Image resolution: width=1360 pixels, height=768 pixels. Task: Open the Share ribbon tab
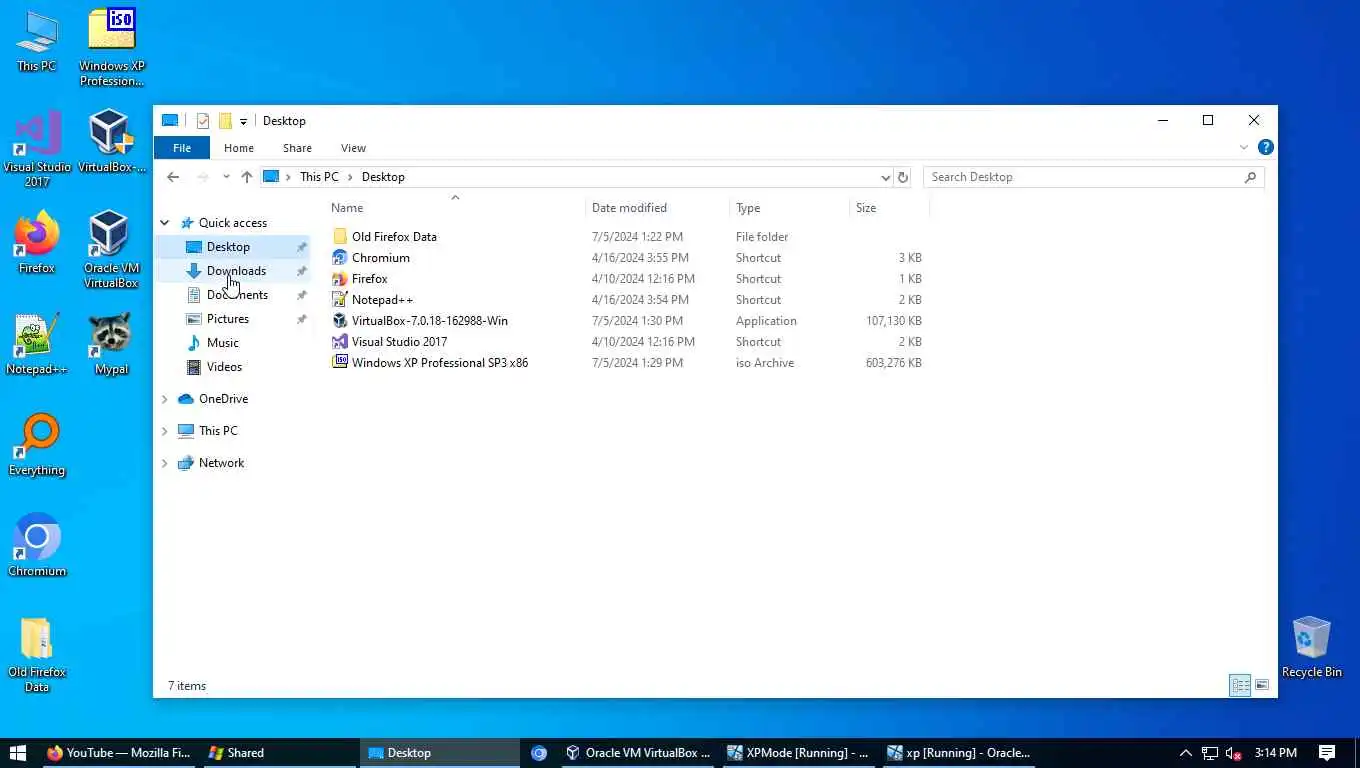coord(297,148)
